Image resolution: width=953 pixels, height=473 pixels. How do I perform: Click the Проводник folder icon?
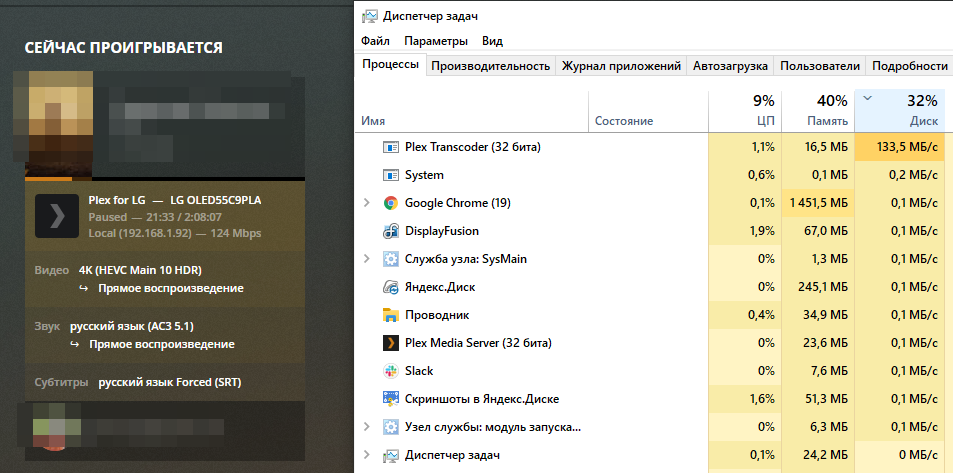coord(391,315)
